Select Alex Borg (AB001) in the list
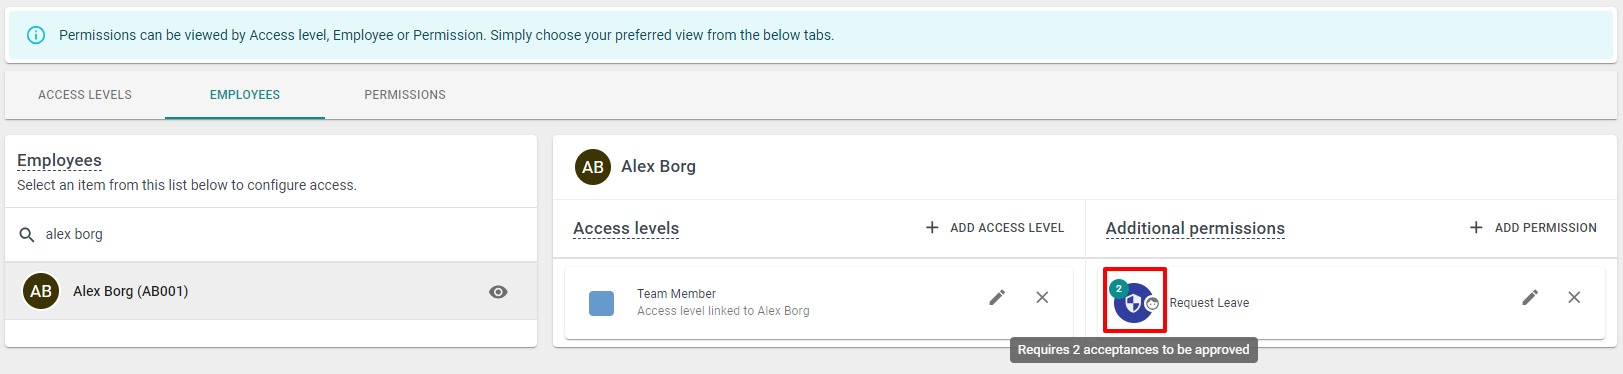The width and height of the screenshot is (1623, 374). pyautogui.click(x=271, y=291)
